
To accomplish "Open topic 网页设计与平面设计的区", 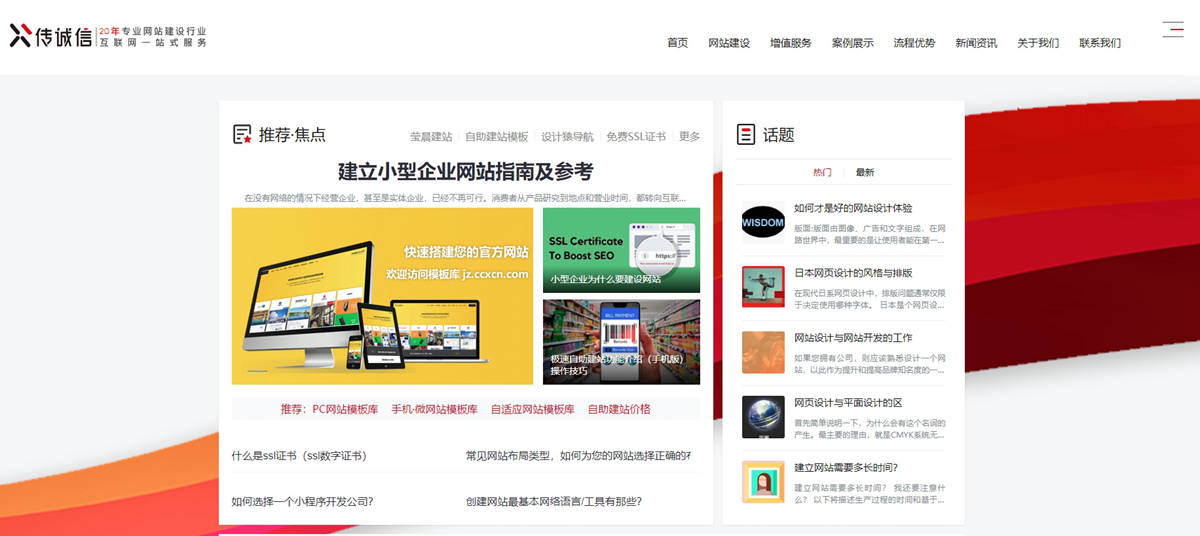I will click(848, 403).
